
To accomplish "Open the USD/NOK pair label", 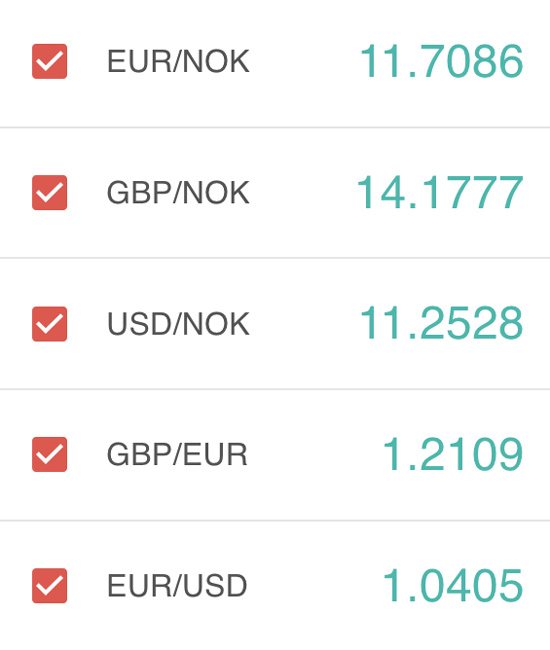I will [x=178, y=324].
